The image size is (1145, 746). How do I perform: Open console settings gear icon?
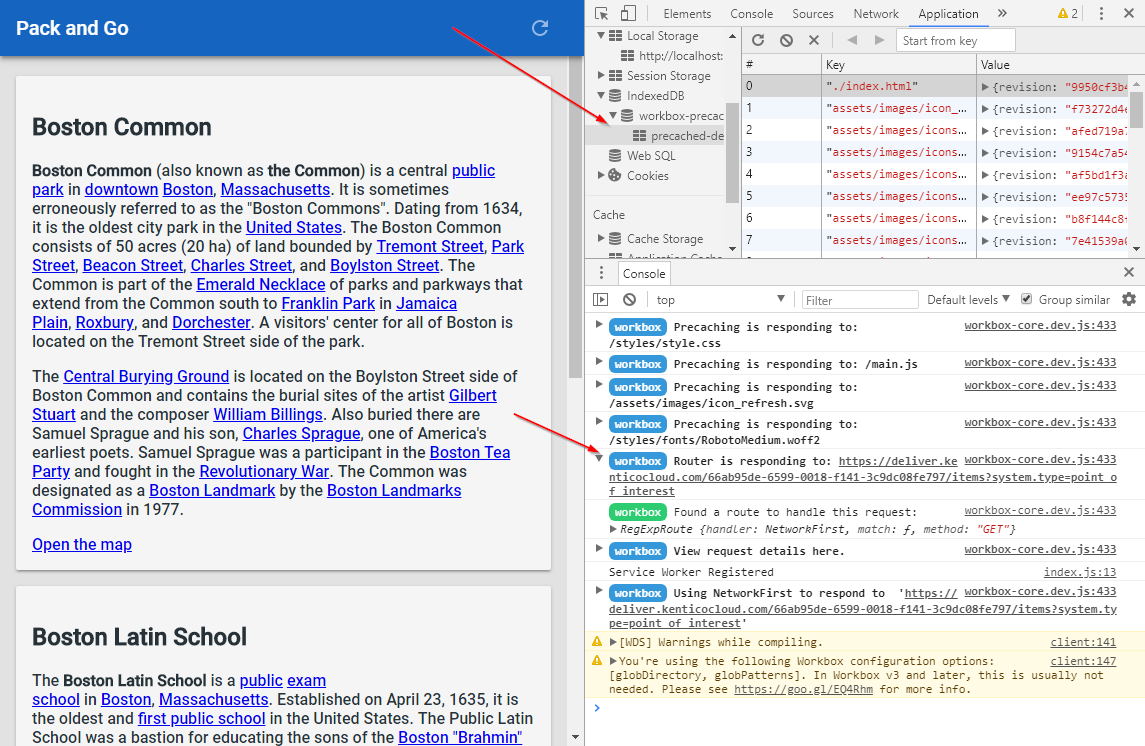click(1129, 300)
